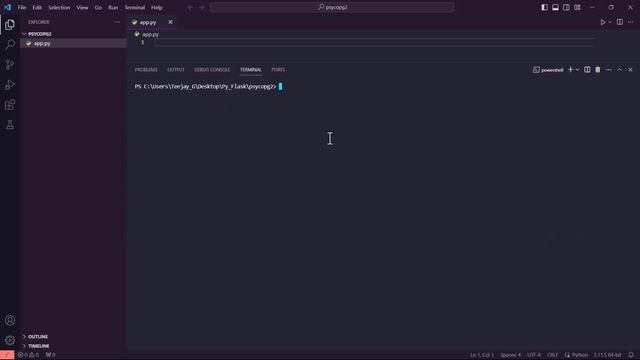Open errors and warnings count in status bar
Screen dimensions: 640x360
[28, 355]
